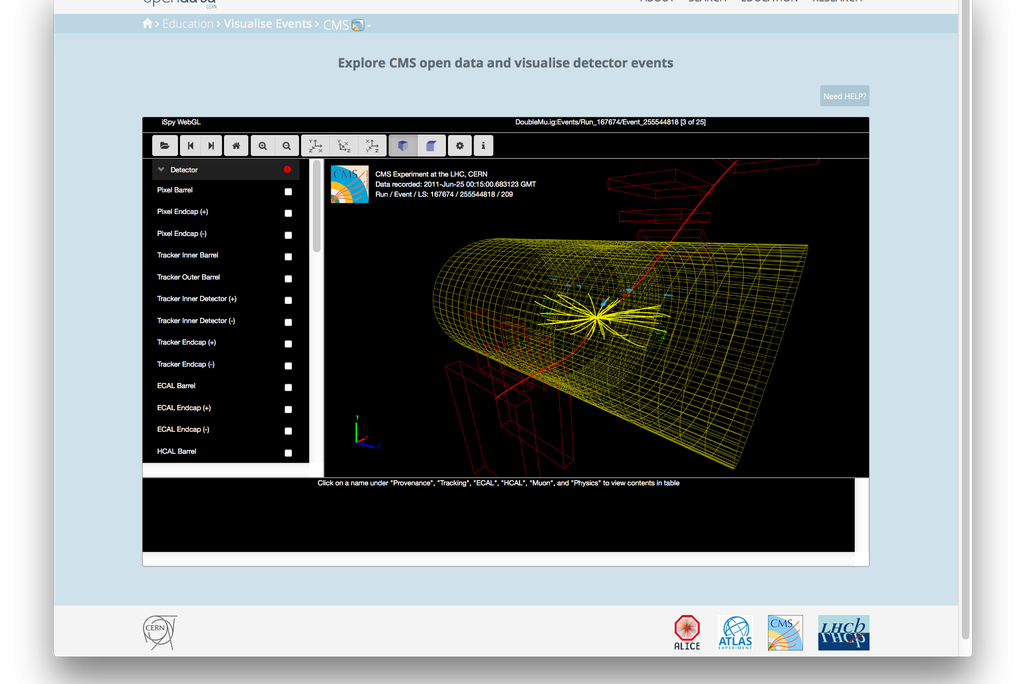Image resolution: width=1026 pixels, height=684 pixels.
Task: Open settings via the gear icon
Action: tap(460, 146)
